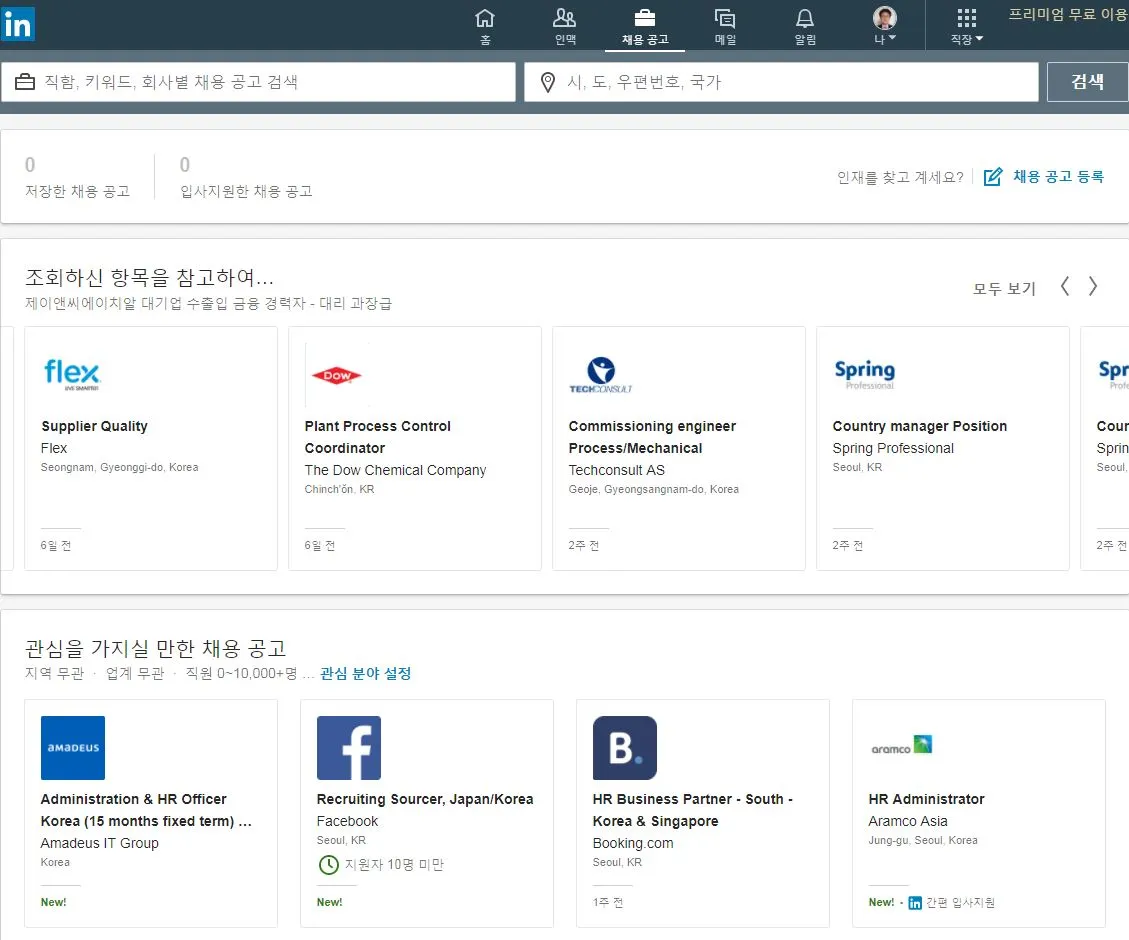The height and width of the screenshot is (940, 1129).
Task: Click the location pin icon
Action: [x=548, y=82]
